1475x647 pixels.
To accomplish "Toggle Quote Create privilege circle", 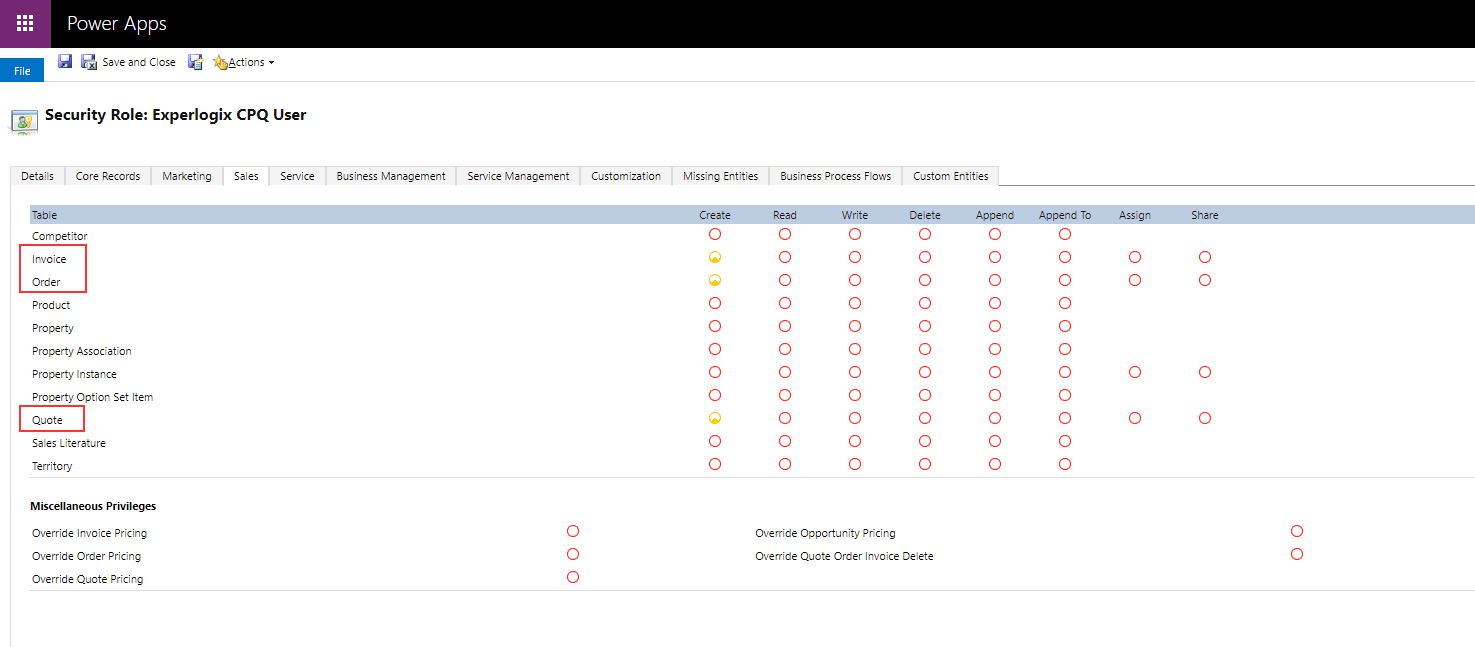I will pyautogui.click(x=715, y=418).
